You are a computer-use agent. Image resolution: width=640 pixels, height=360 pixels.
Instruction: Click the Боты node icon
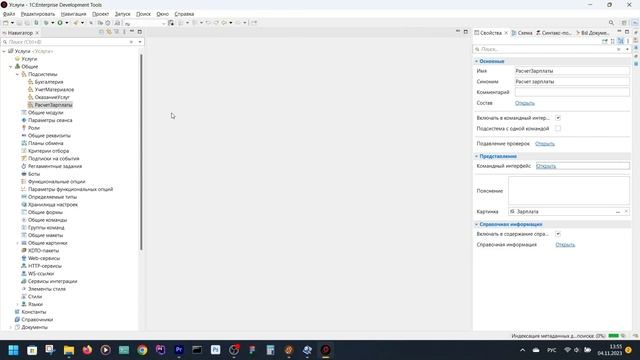[x=24, y=174]
